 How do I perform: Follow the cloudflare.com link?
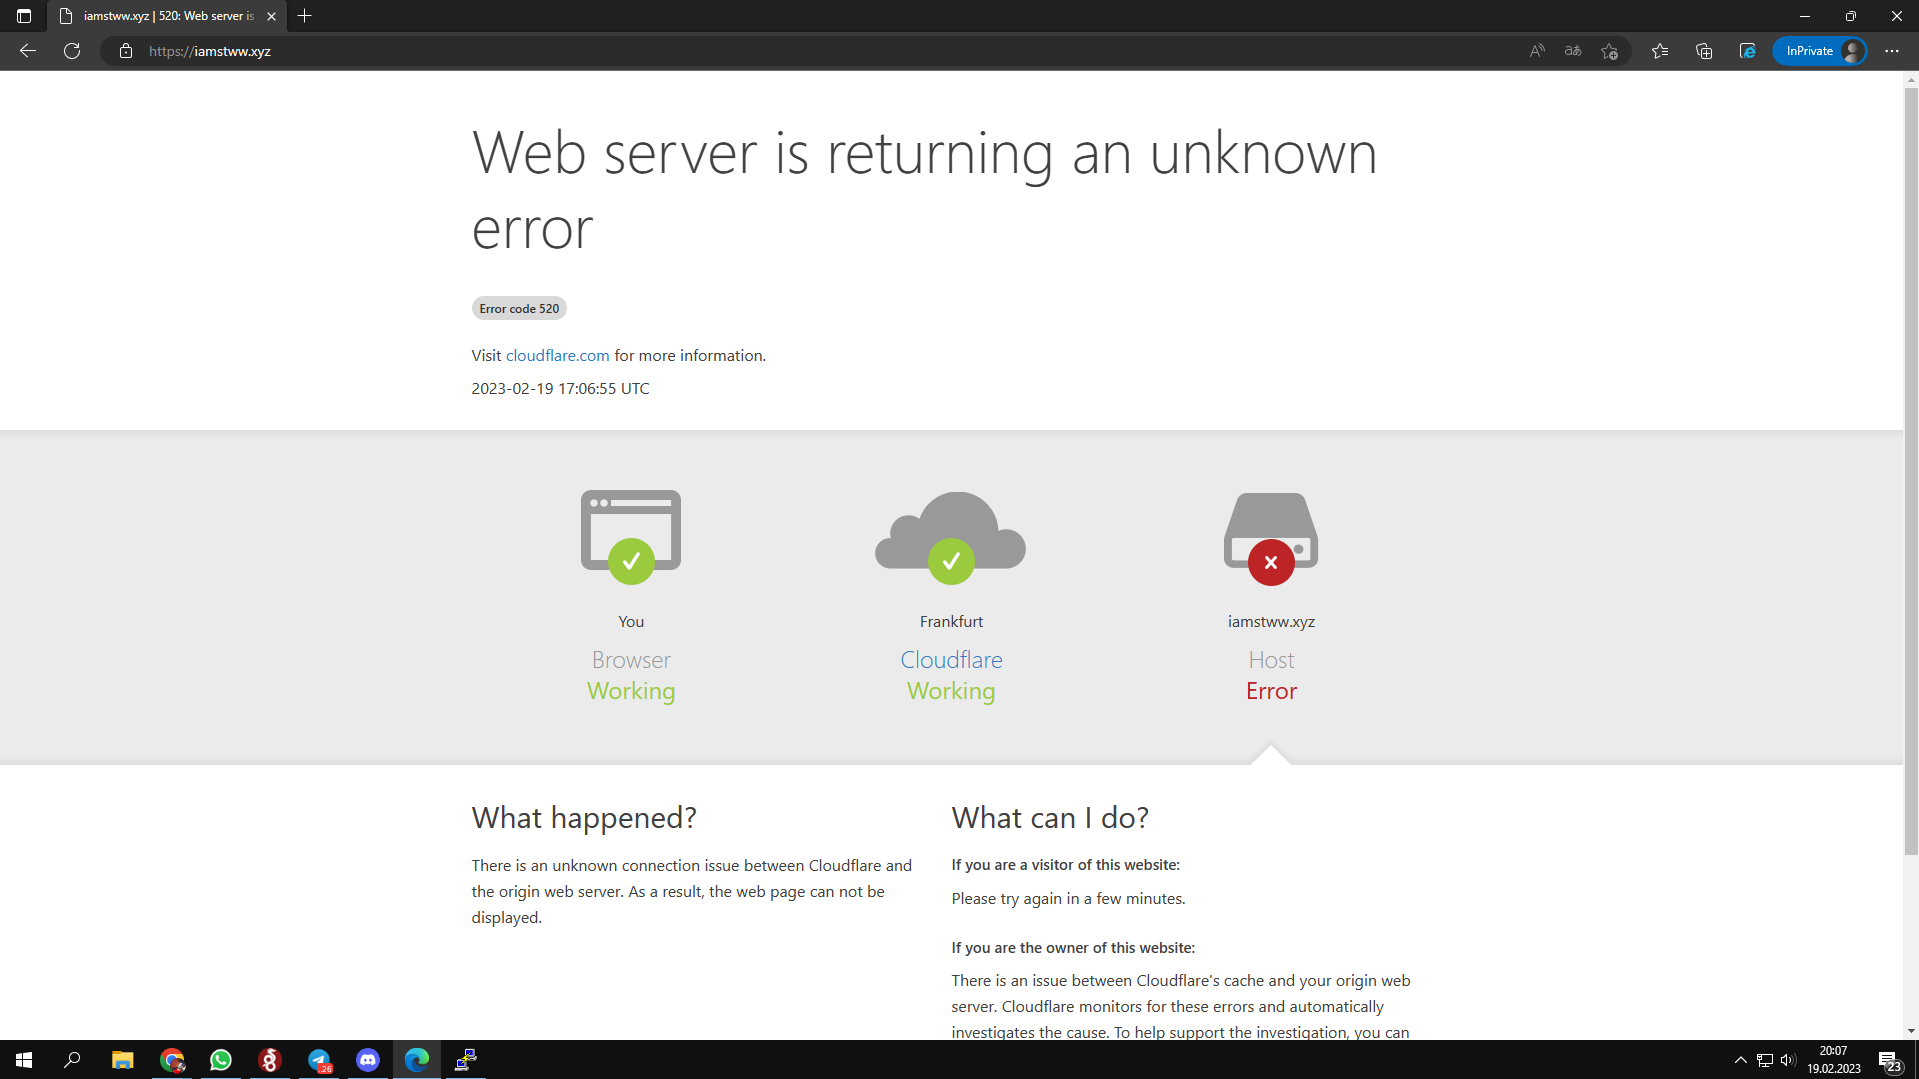point(557,356)
